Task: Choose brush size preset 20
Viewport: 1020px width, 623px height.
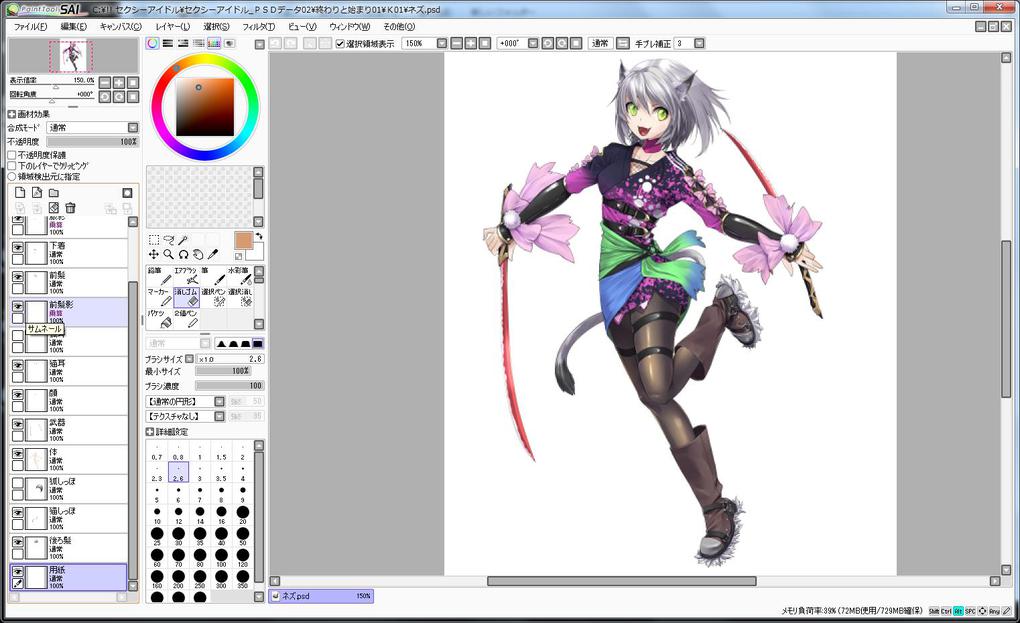Action: pos(243,516)
